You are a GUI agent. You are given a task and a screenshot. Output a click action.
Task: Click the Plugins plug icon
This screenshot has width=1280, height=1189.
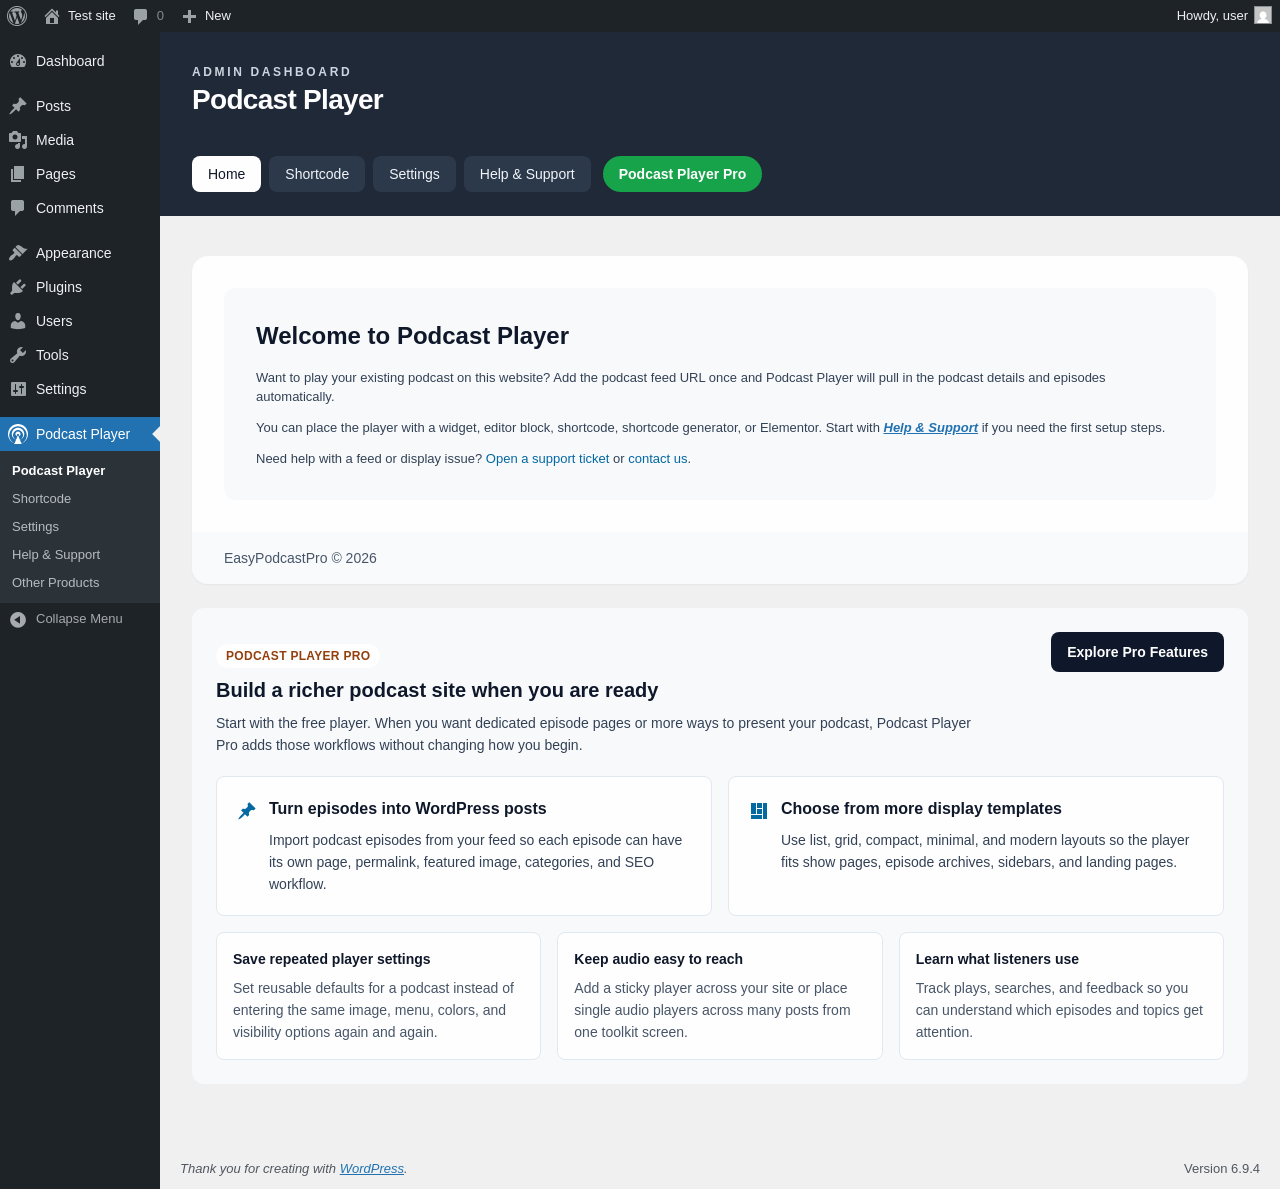(18, 287)
